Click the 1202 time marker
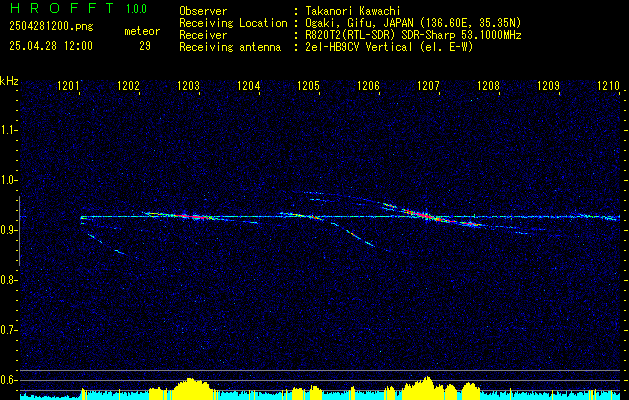Screen dimensions: 629x400 tap(128, 85)
